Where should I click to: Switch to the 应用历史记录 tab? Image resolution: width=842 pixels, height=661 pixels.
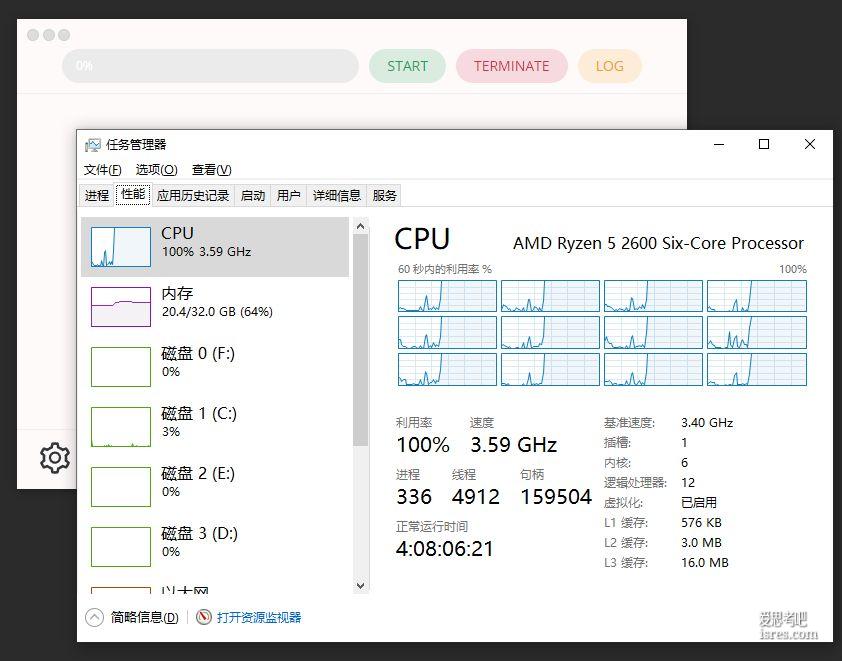(193, 195)
